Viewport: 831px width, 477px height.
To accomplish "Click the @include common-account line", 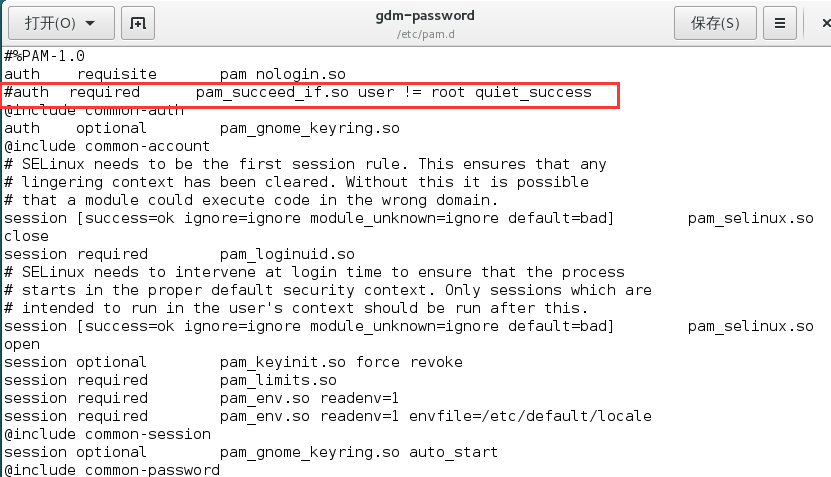I will (x=107, y=146).
